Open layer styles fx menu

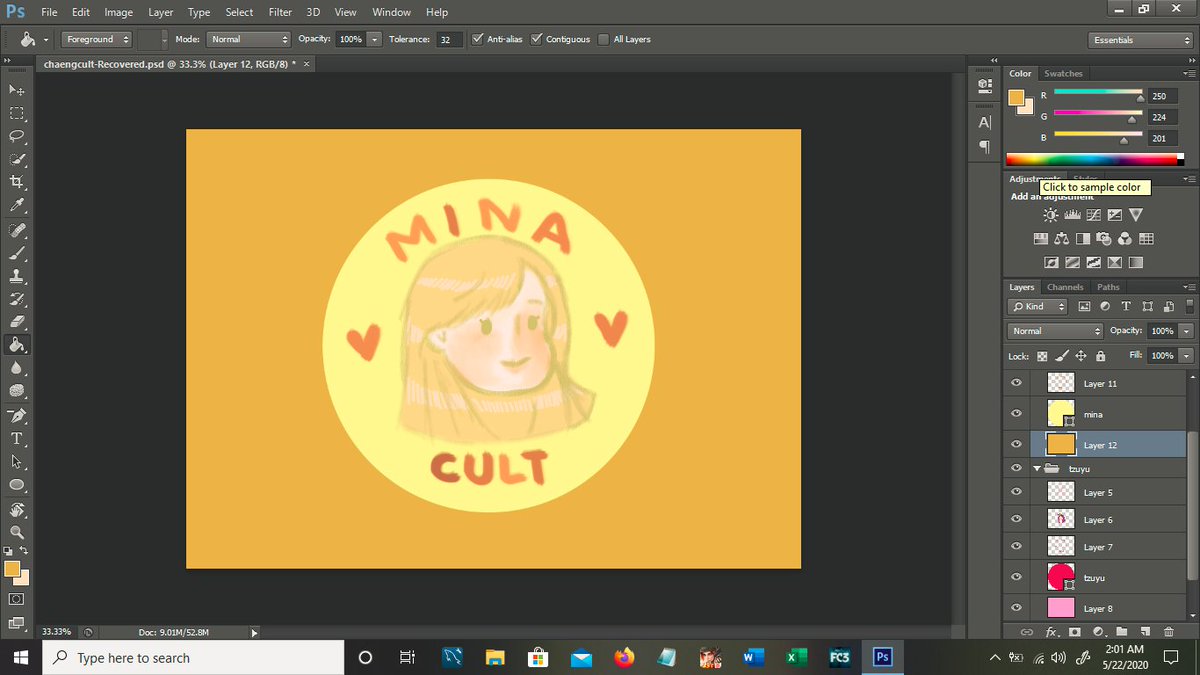(1052, 632)
